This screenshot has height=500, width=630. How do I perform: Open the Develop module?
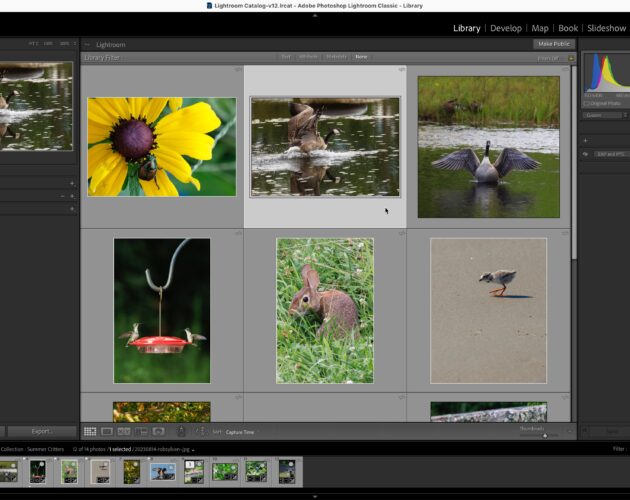tap(506, 28)
